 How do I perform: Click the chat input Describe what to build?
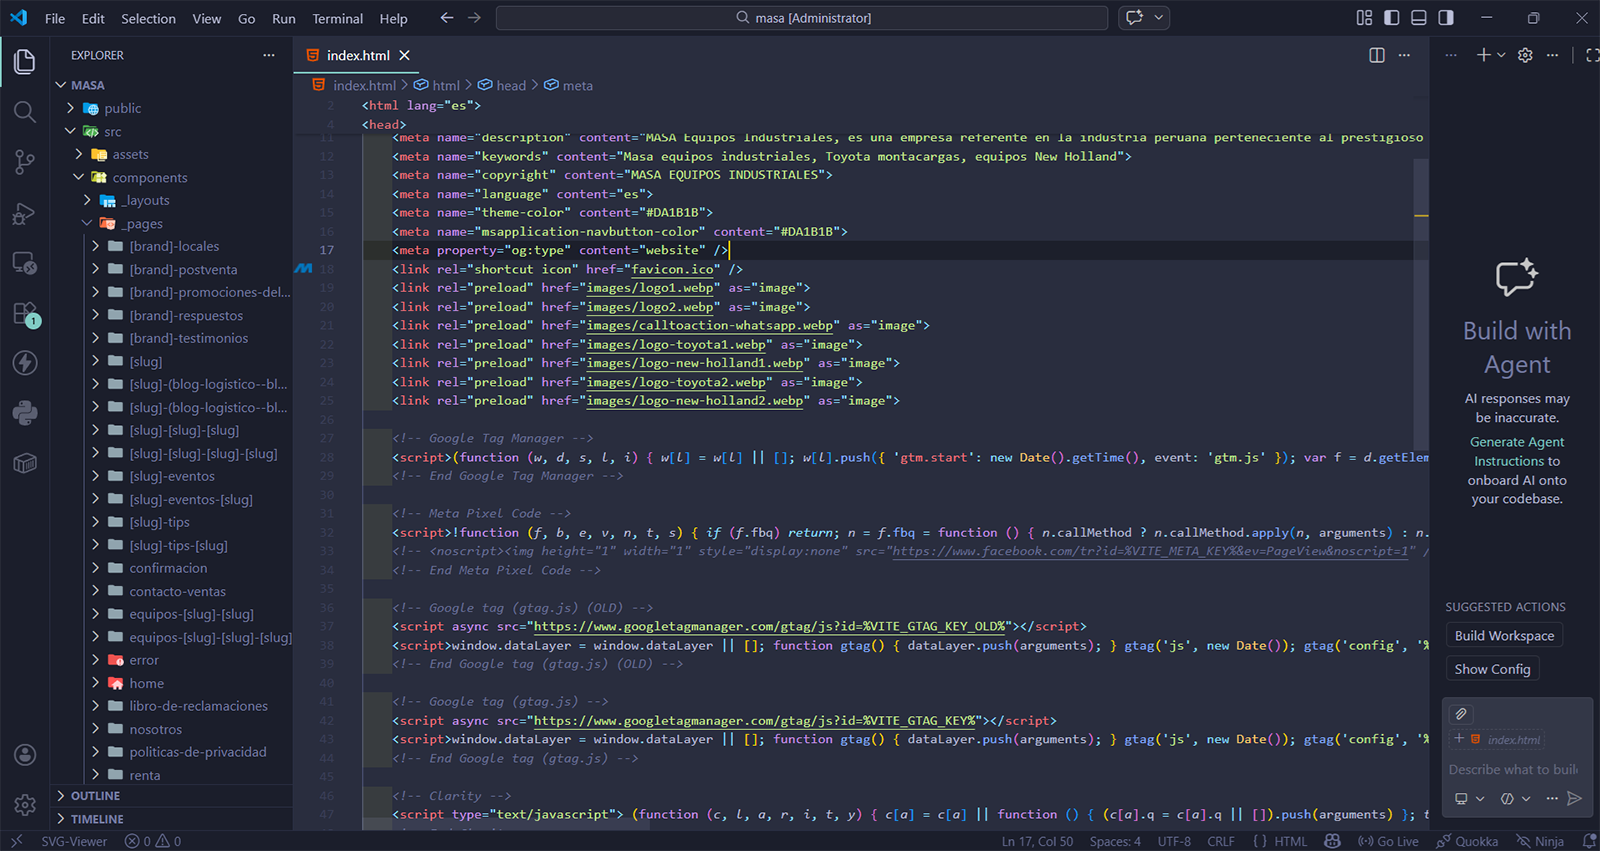tap(1514, 769)
